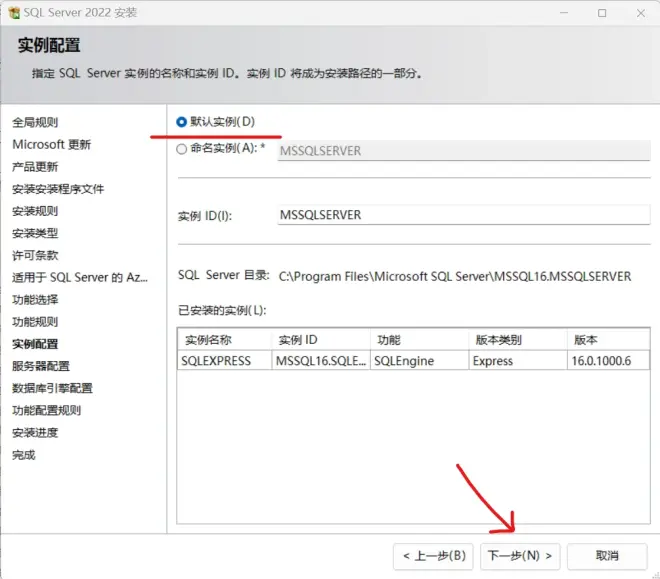Open the 功能选择 step
The image size is (660, 579).
pos(35,300)
